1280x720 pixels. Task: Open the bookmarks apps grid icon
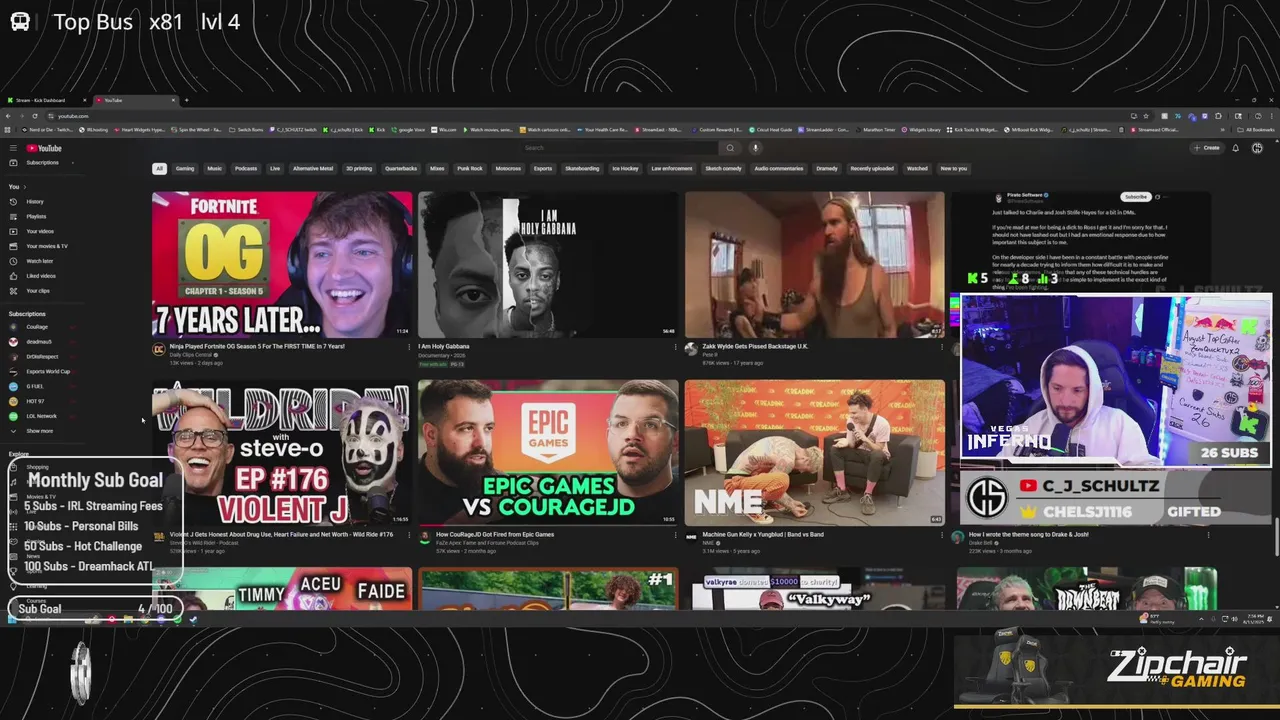click(x=9, y=130)
